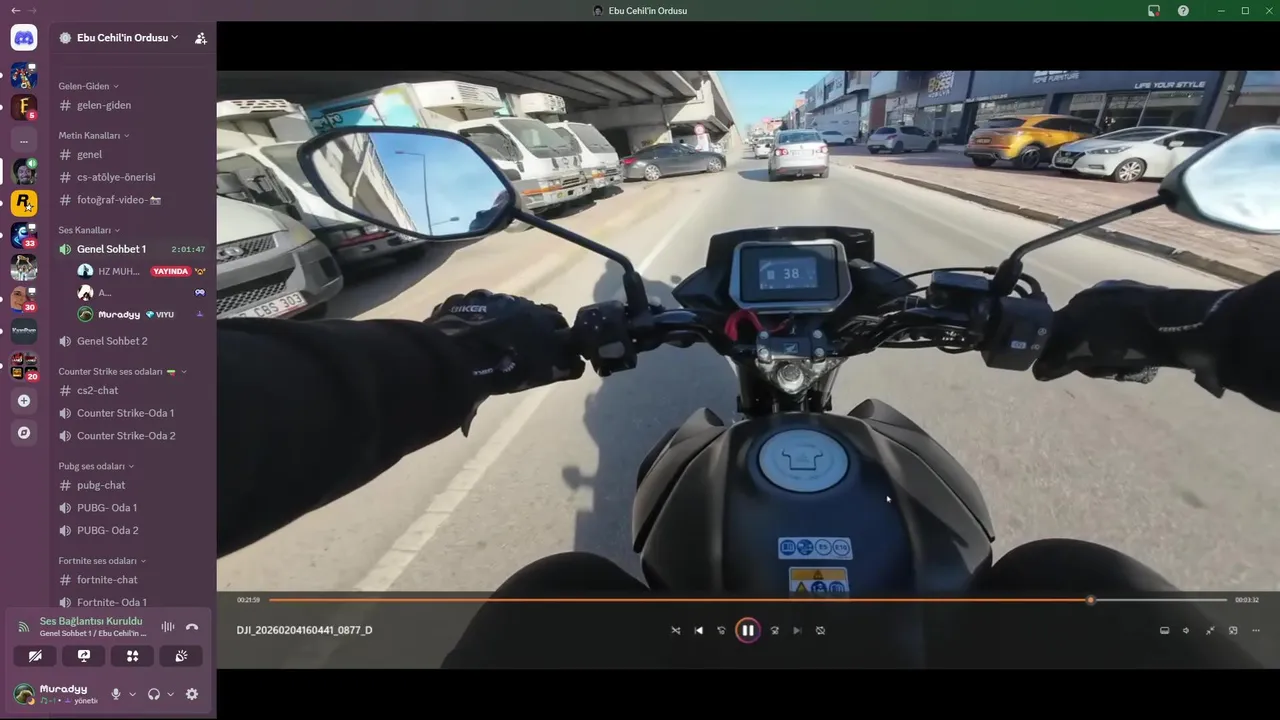Screen dimensions: 1280x720
Task: Open the Ebu Cehil'in Ordusu server menu
Action: (x=119, y=38)
